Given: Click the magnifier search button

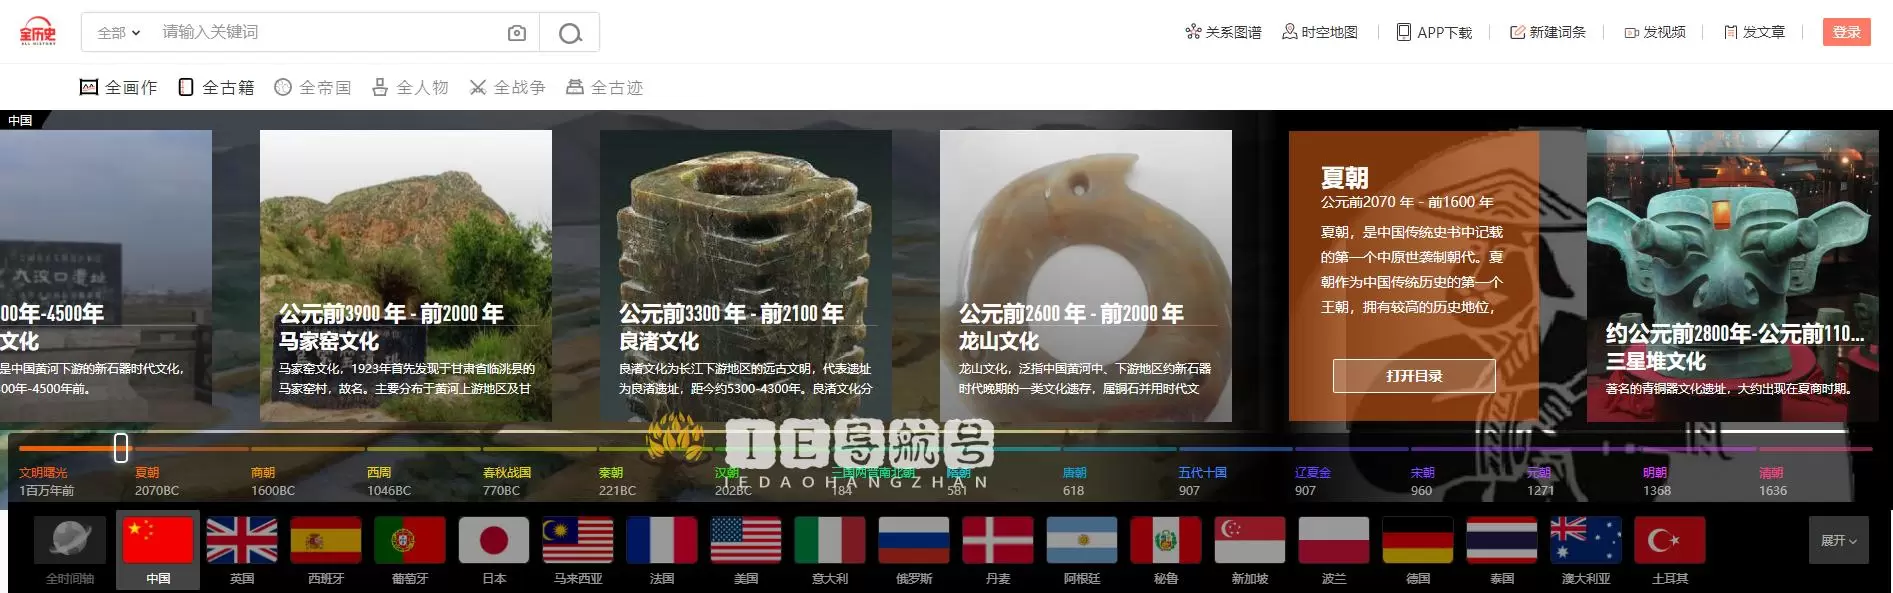Looking at the screenshot, I should [x=570, y=33].
